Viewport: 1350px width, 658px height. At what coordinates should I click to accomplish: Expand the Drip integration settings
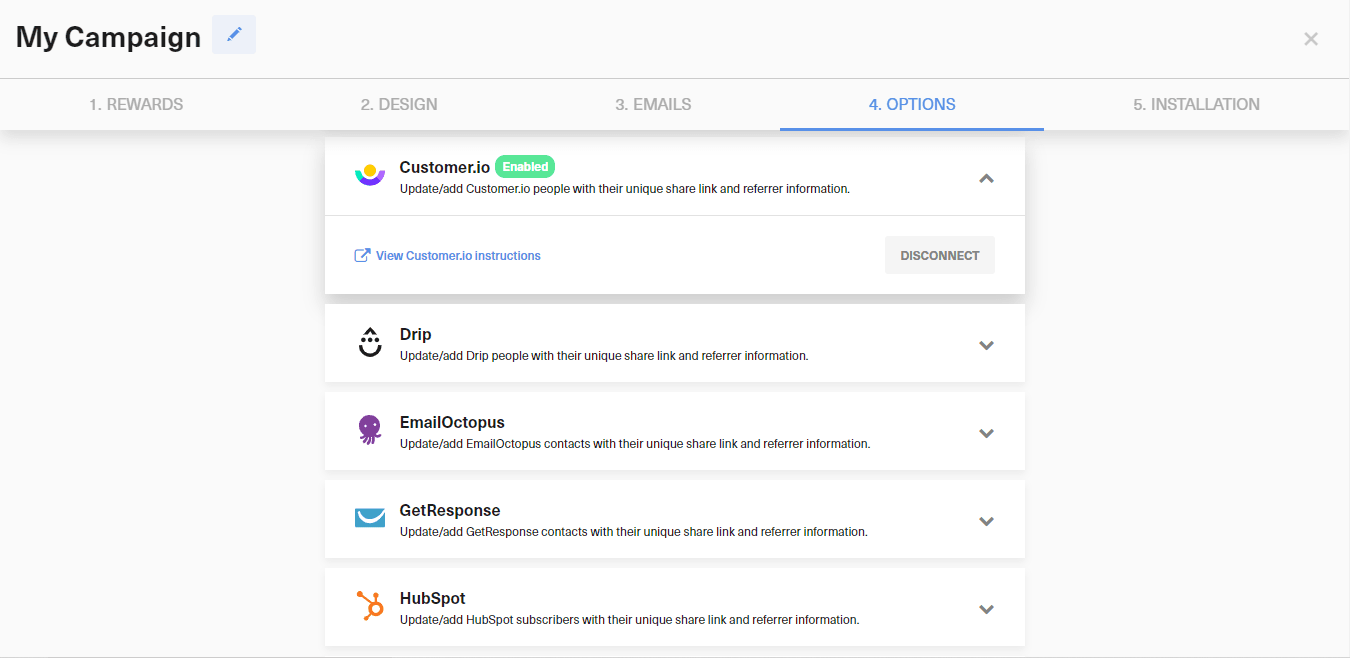click(986, 344)
